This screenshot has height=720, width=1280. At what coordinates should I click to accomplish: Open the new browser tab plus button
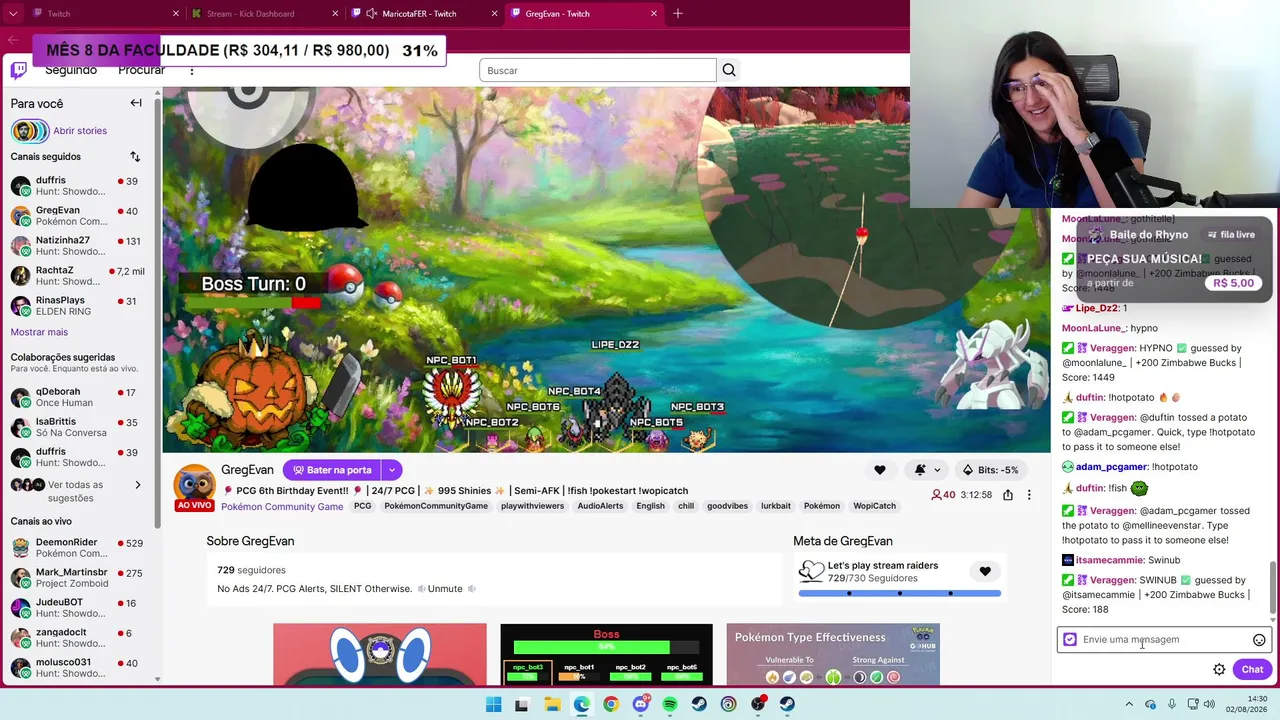pyautogui.click(x=678, y=14)
